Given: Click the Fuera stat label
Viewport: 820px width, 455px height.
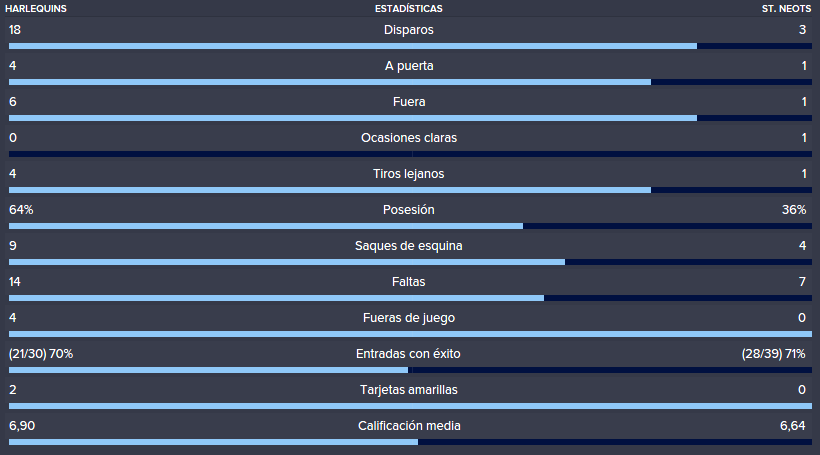Looking at the screenshot, I should click(x=409, y=102).
